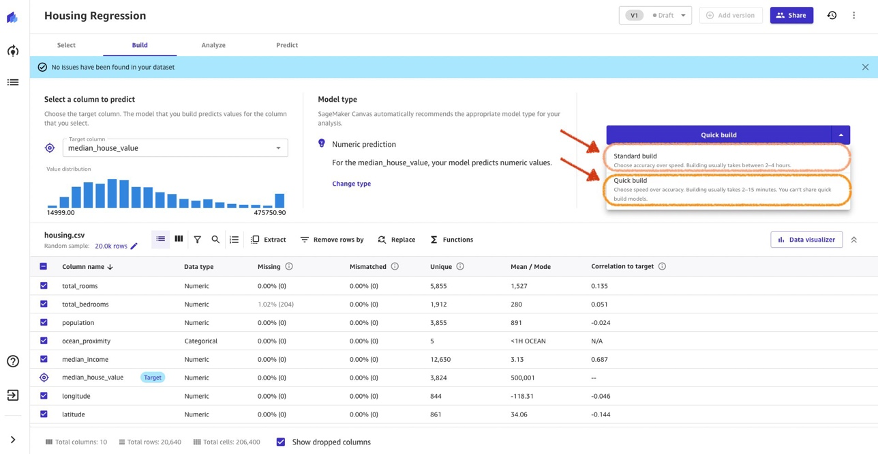Click info icon next to Unique
Viewport: 879px width, 454px height.
(460, 266)
